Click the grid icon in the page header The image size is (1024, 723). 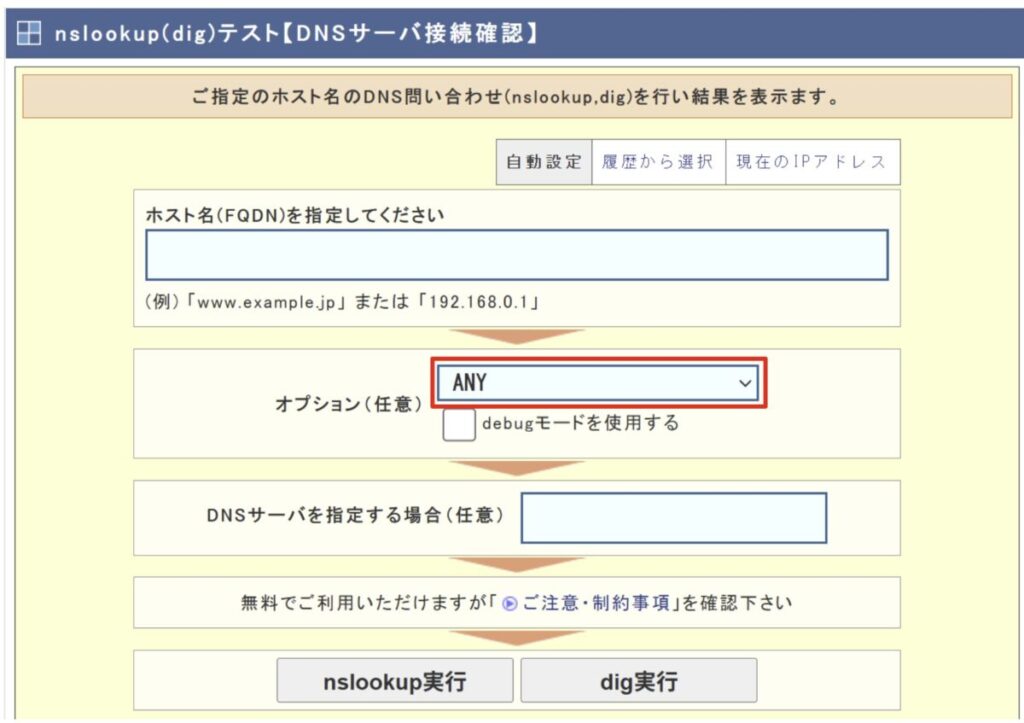(29, 33)
